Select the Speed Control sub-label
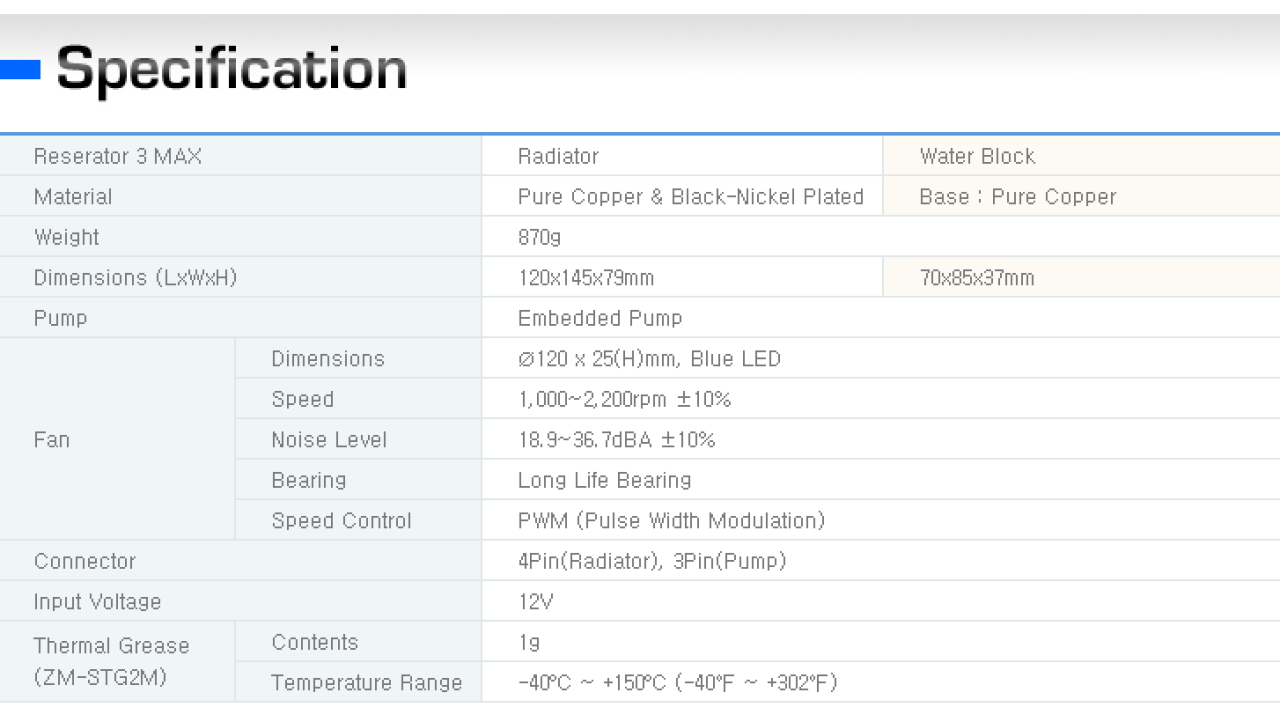 [341, 520]
